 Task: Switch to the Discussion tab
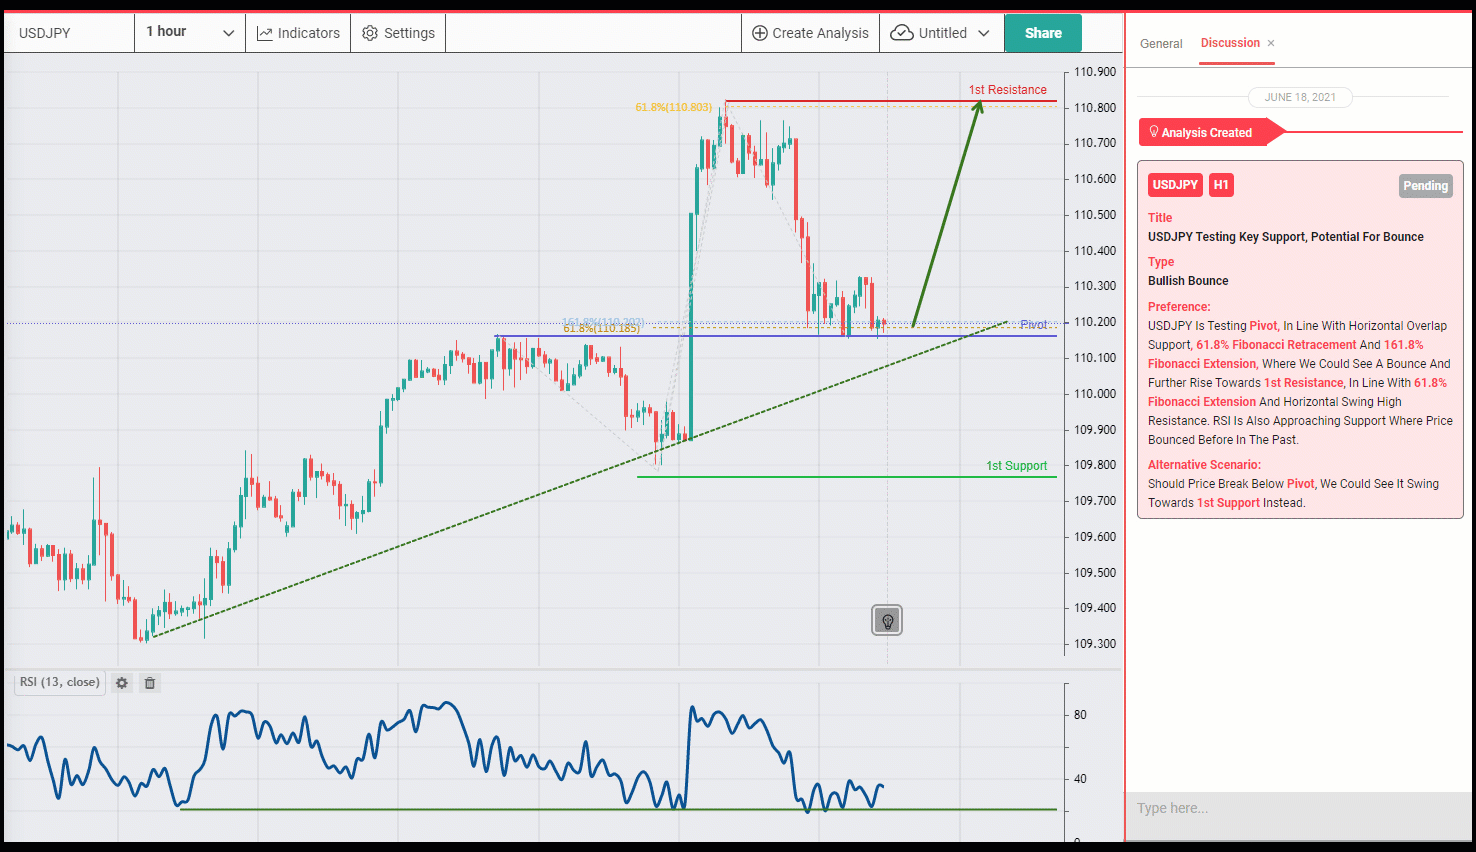click(x=1230, y=43)
